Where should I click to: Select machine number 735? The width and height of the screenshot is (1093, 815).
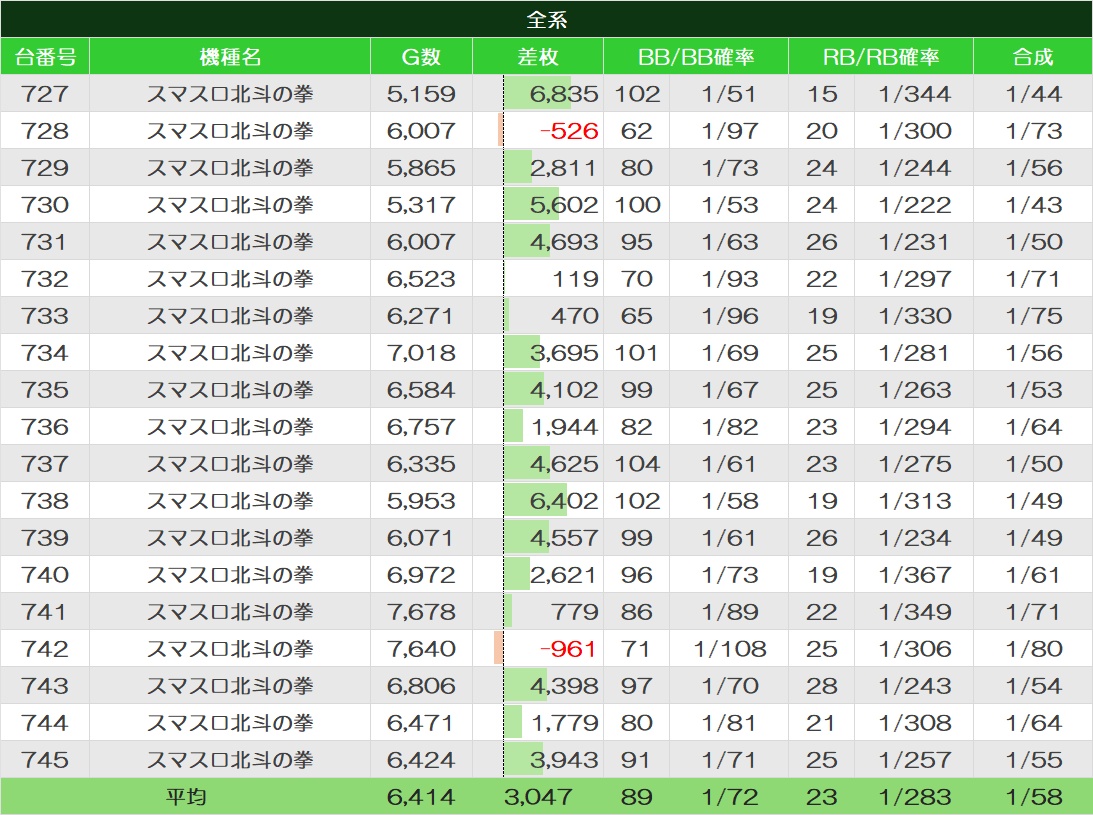pyautogui.click(x=45, y=389)
